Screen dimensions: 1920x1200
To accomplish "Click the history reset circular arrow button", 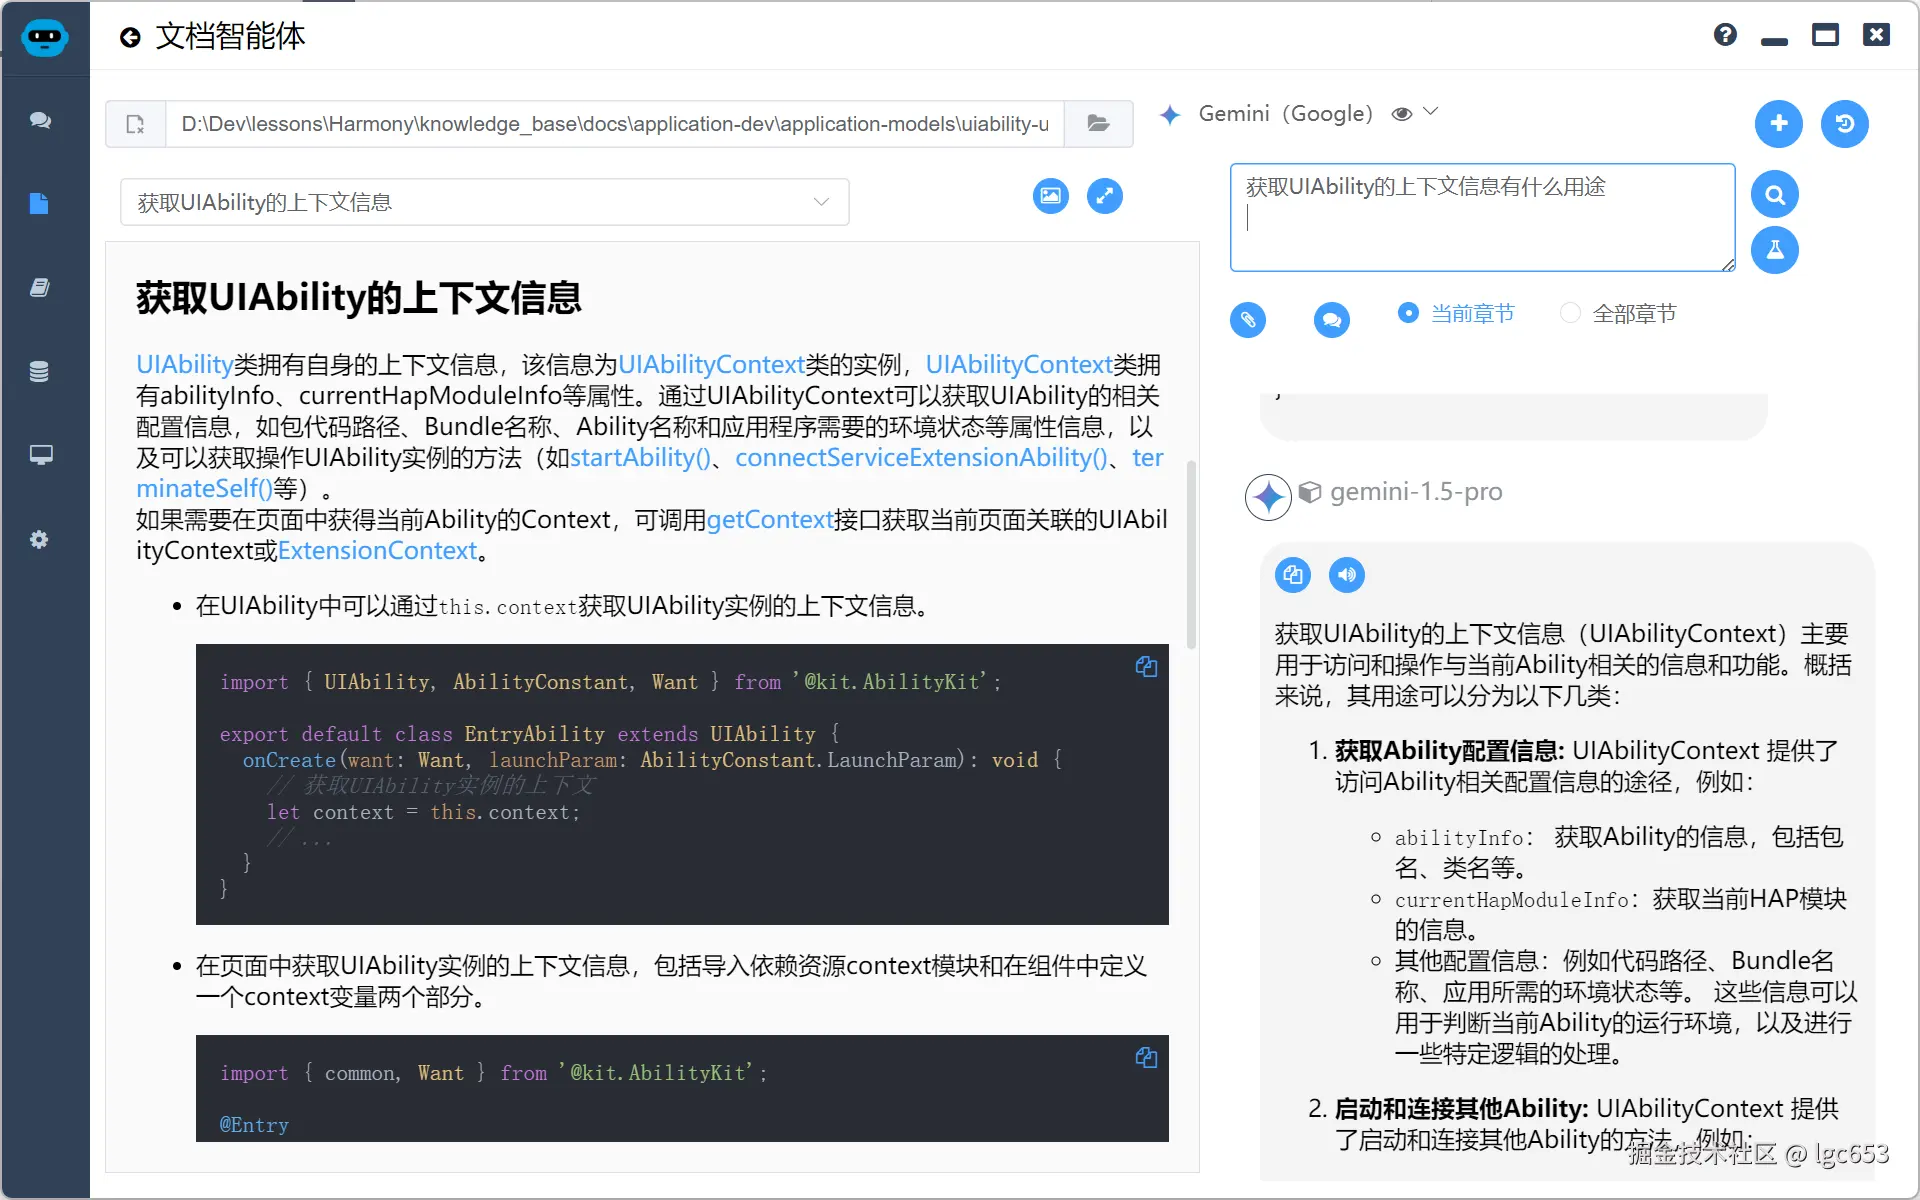I will [x=1844, y=124].
